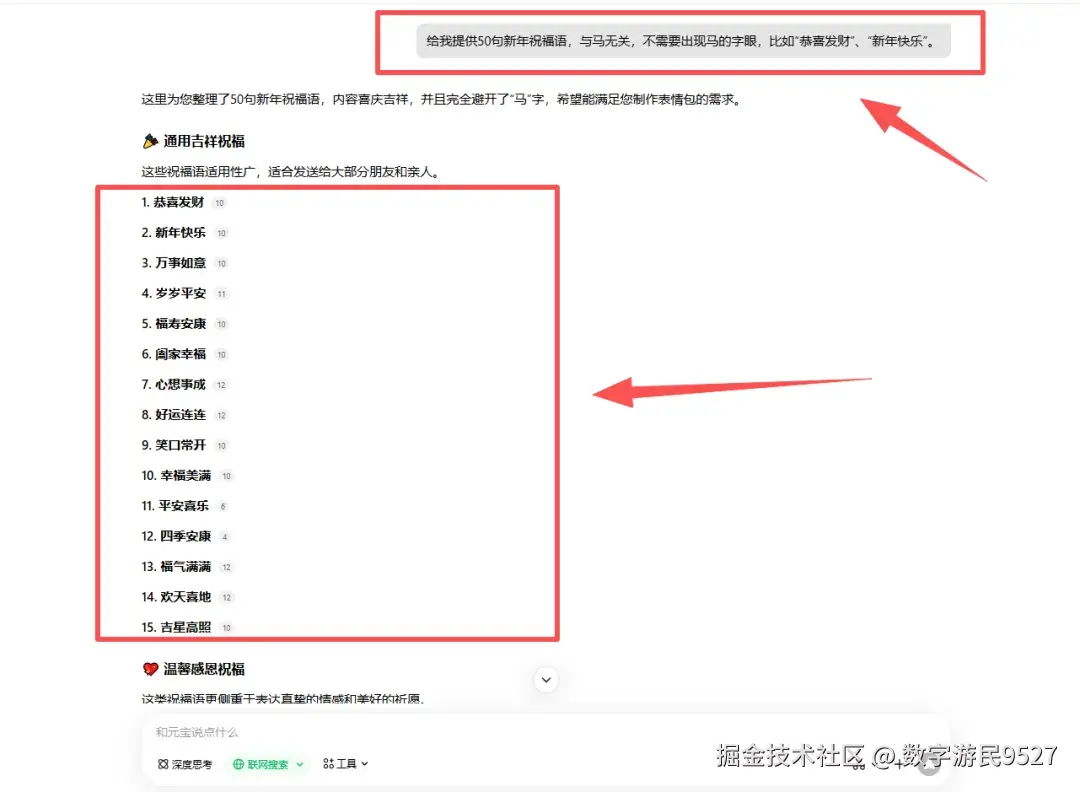Image resolution: width=1080 pixels, height=792 pixels.
Task: Click the globe icon on 联网搜索
Action: (x=238, y=763)
